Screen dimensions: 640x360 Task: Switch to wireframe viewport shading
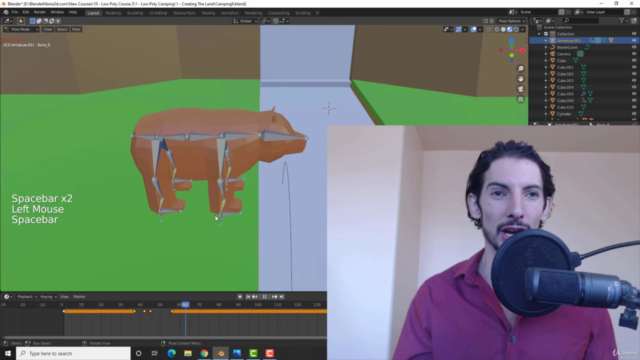[x=497, y=29]
